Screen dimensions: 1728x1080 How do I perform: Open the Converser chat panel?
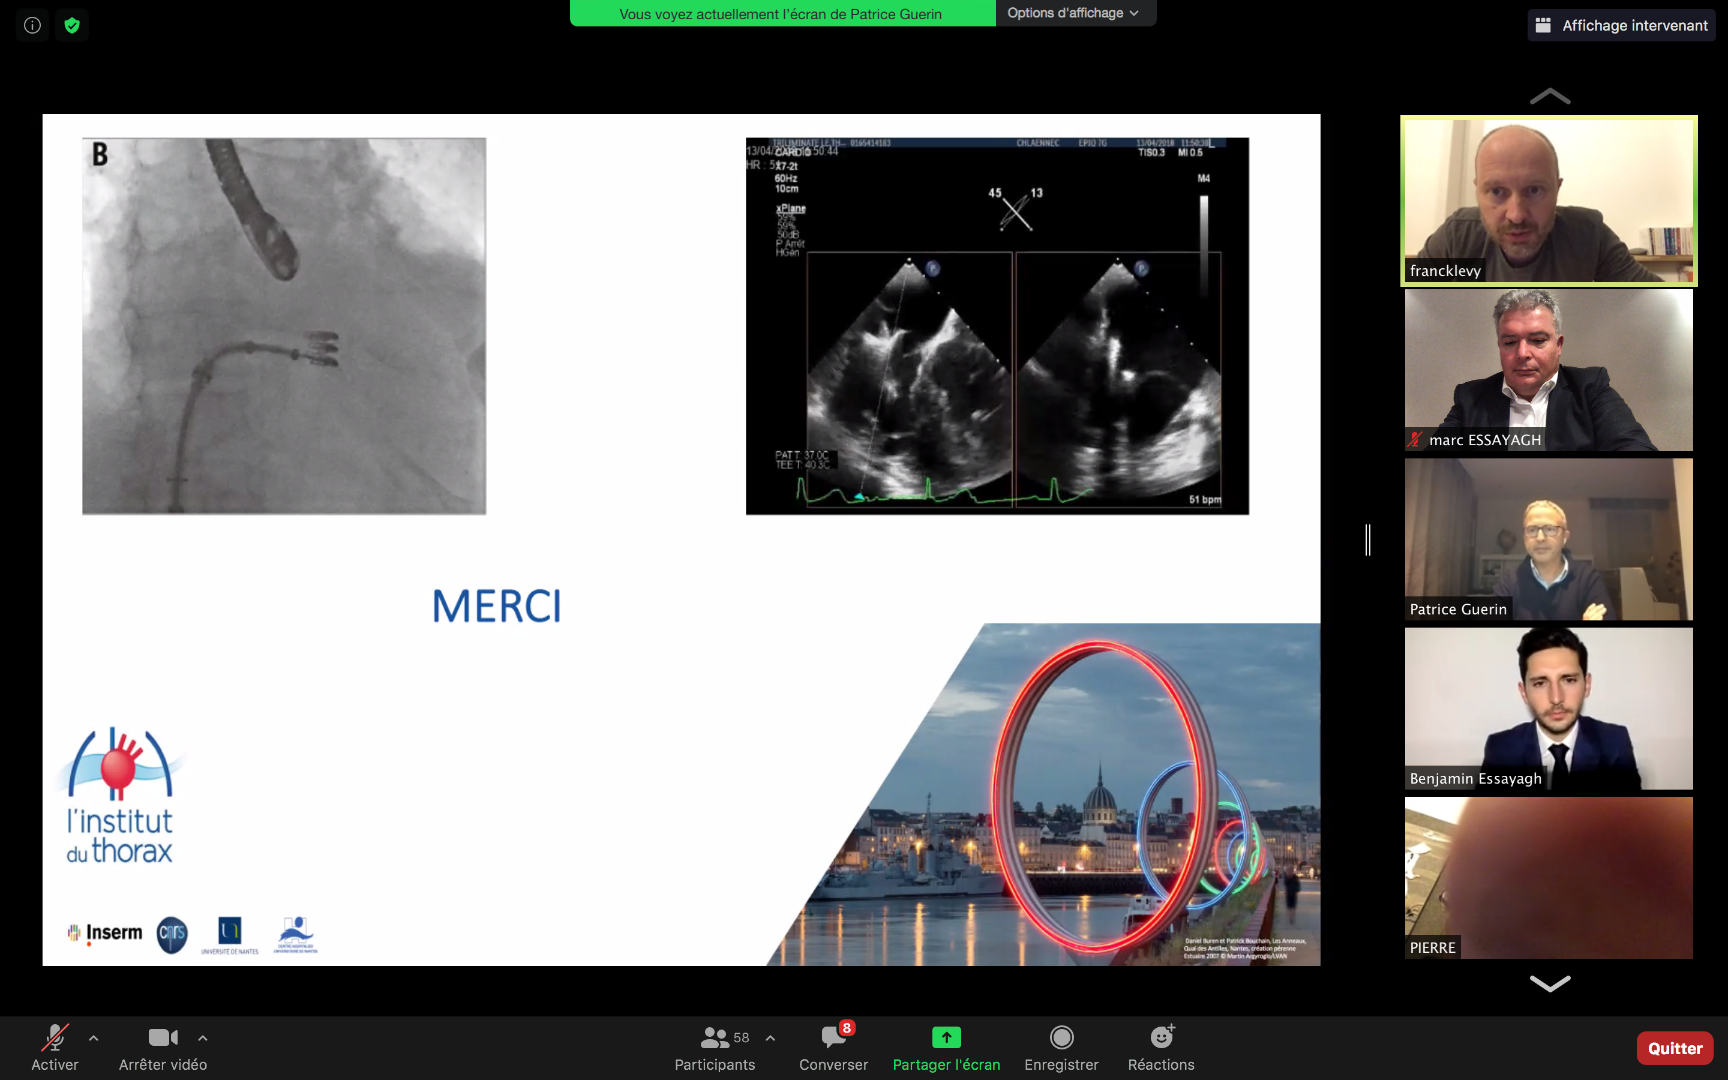tap(833, 1047)
